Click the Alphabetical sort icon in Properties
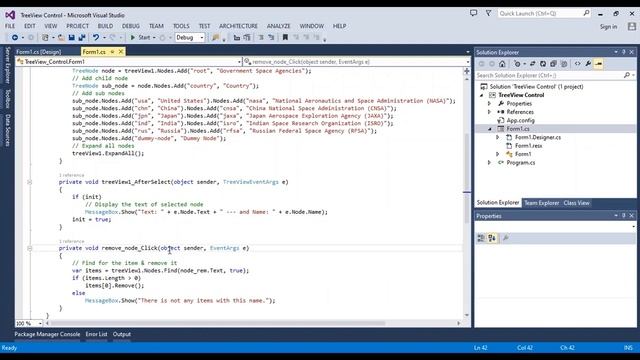The height and width of the screenshot is (360, 640). (x=492, y=238)
